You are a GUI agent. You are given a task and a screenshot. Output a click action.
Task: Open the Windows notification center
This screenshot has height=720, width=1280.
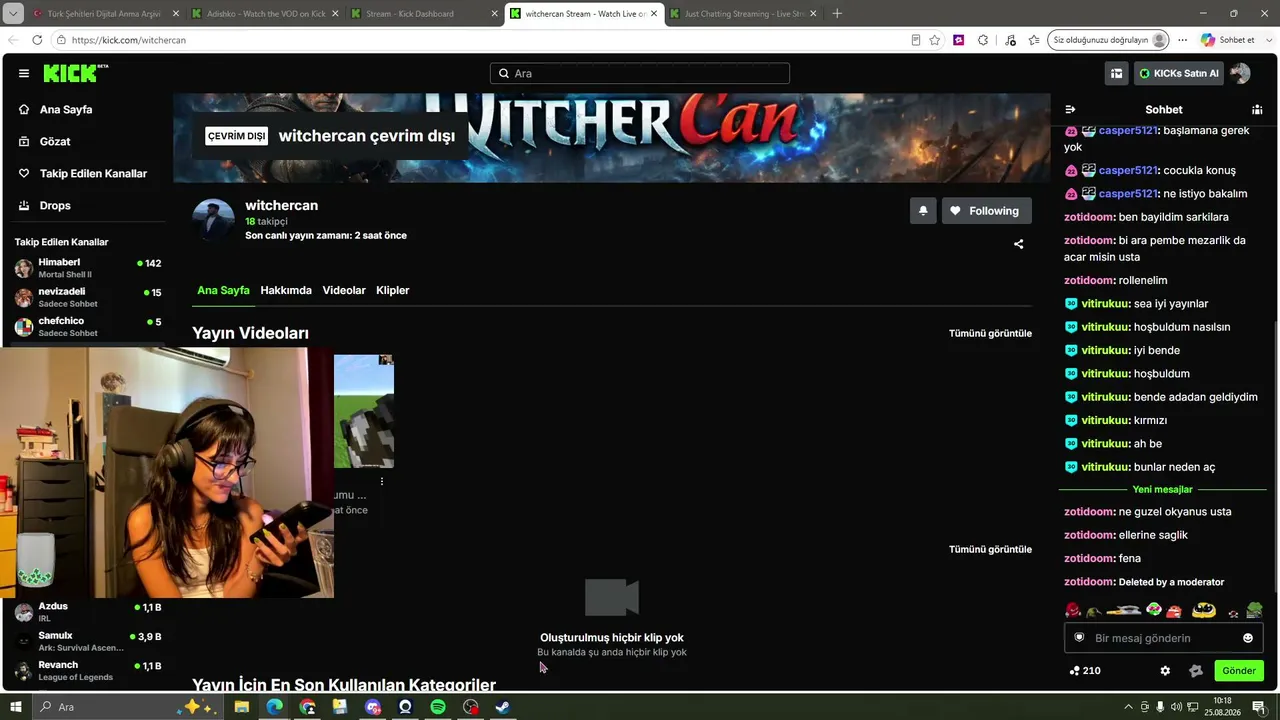[1259, 707]
